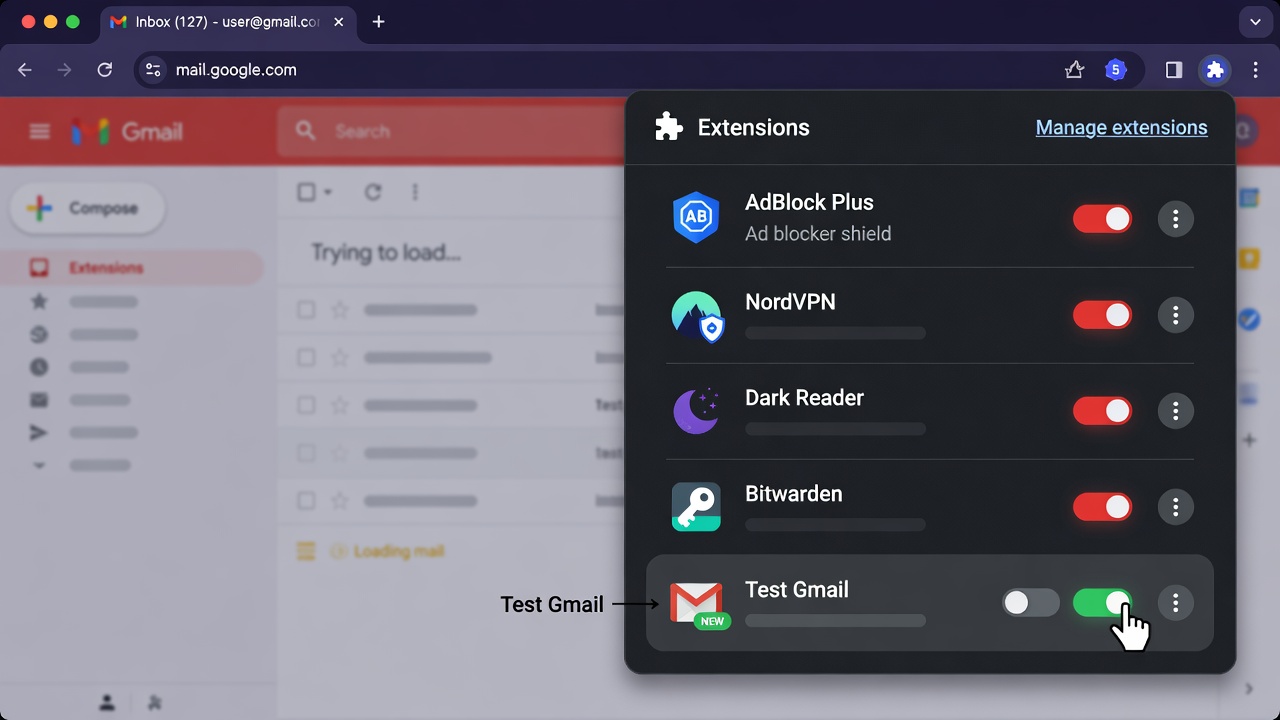The width and height of the screenshot is (1280, 720).
Task: Bookmark this page with star icon
Action: 1074,70
